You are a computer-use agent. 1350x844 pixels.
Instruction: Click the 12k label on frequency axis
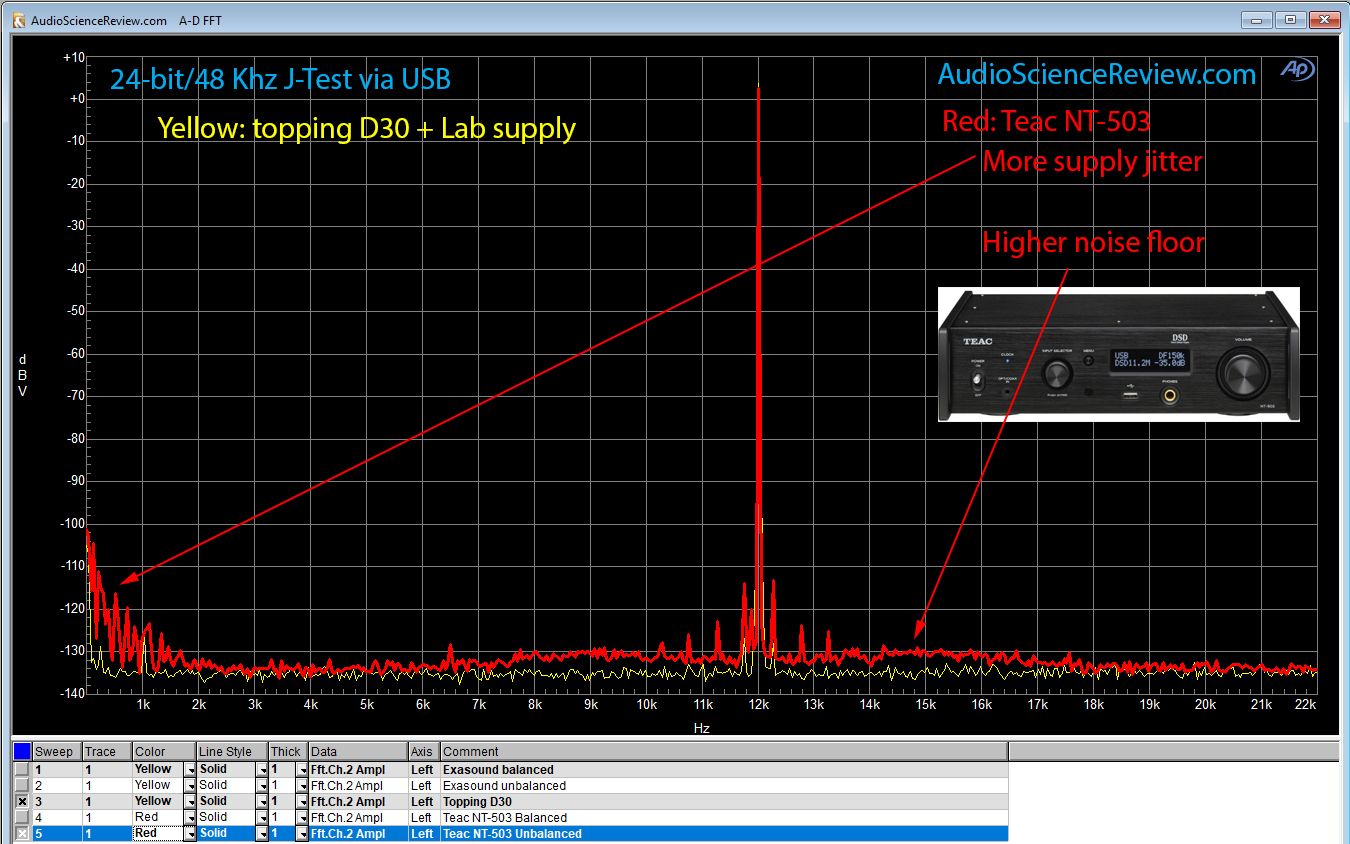758,705
